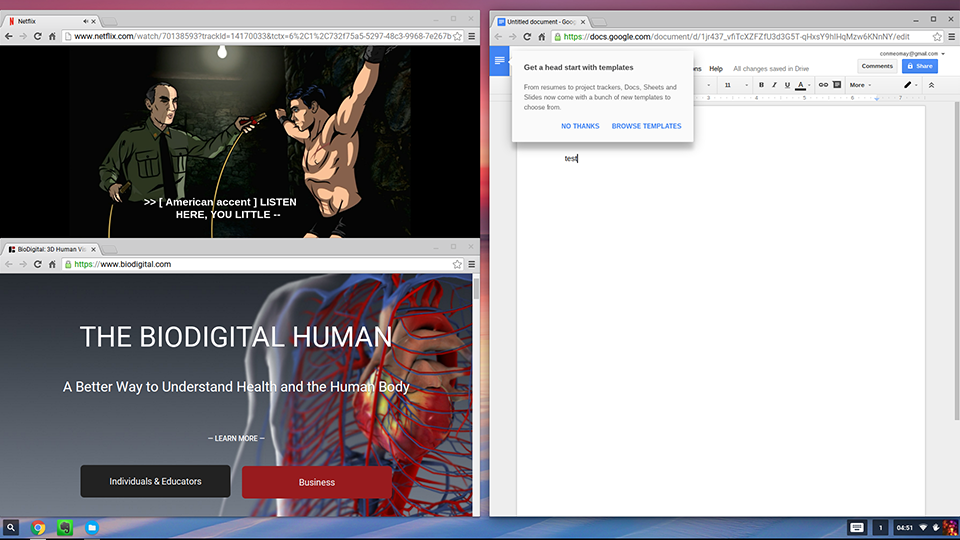This screenshot has height=540, width=960.
Task: Go back in the Netflix window
Action: click(x=9, y=36)
